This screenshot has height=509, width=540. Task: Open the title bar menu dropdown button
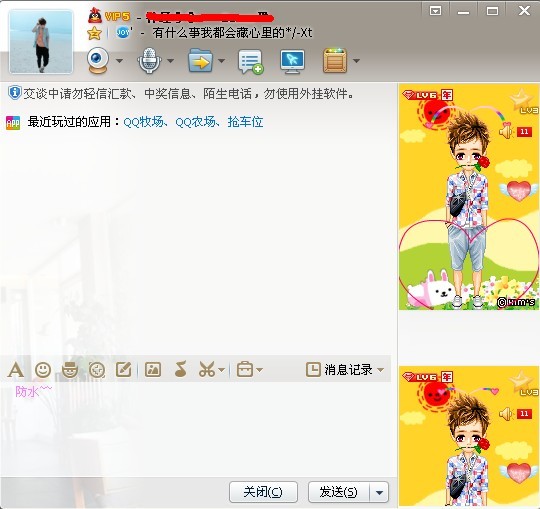[x=436, y=11]
